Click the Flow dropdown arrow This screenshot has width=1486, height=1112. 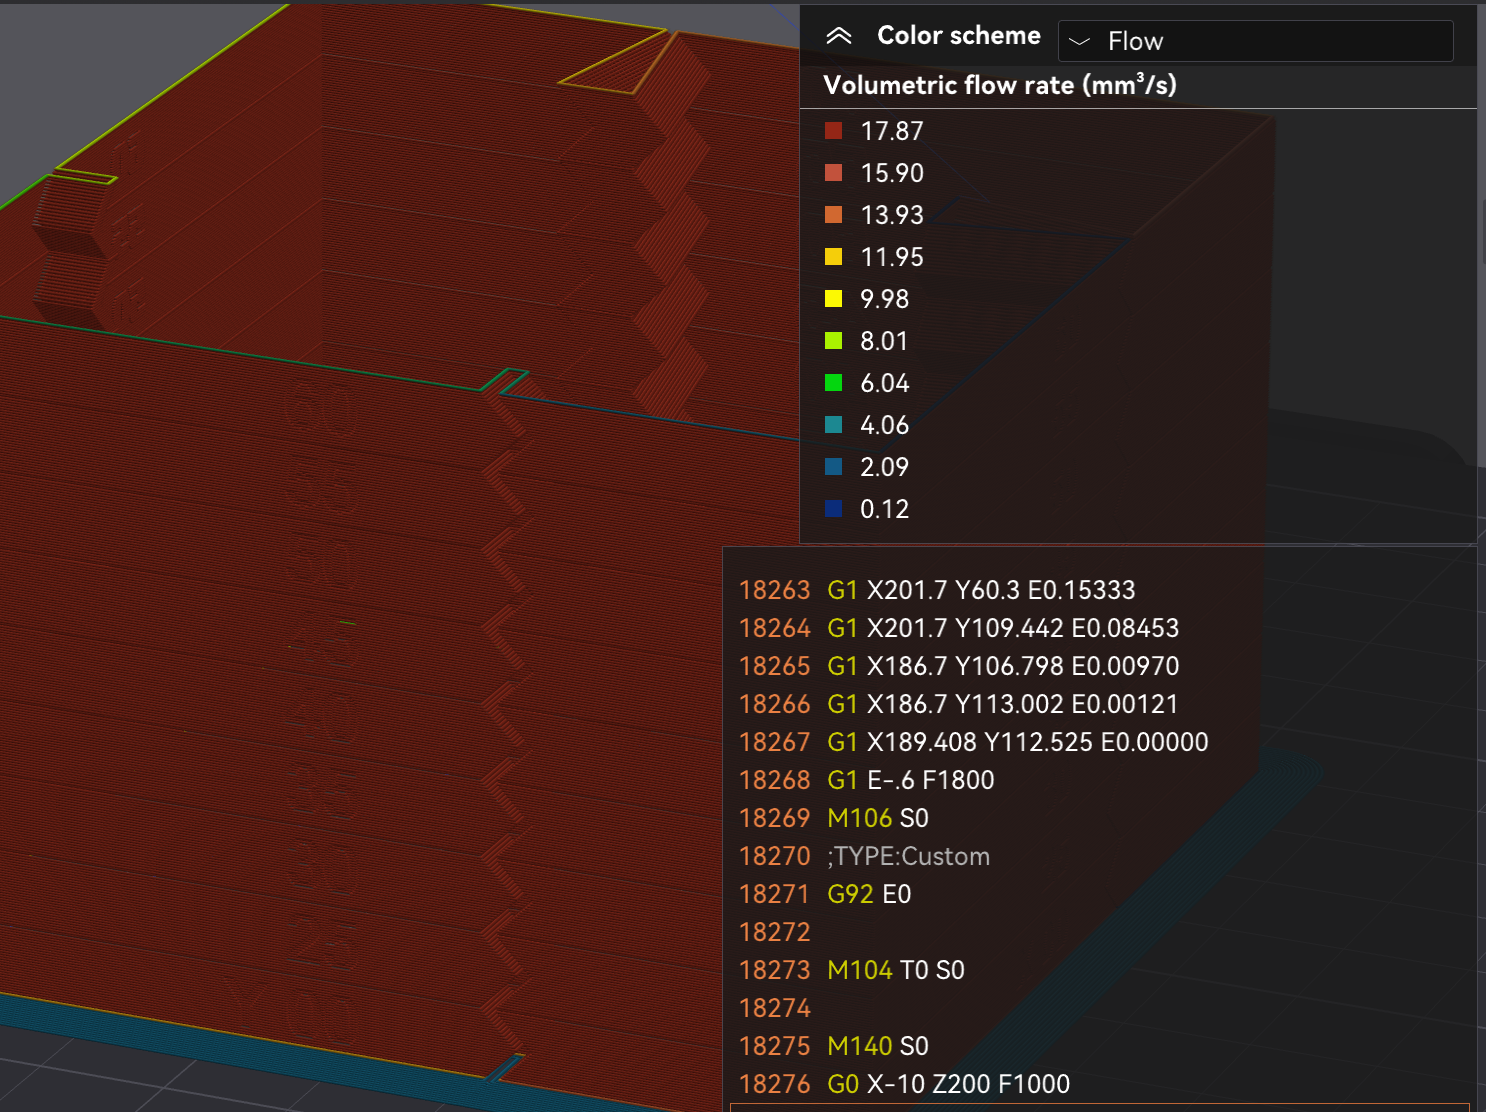click(x=1079, y=42)
